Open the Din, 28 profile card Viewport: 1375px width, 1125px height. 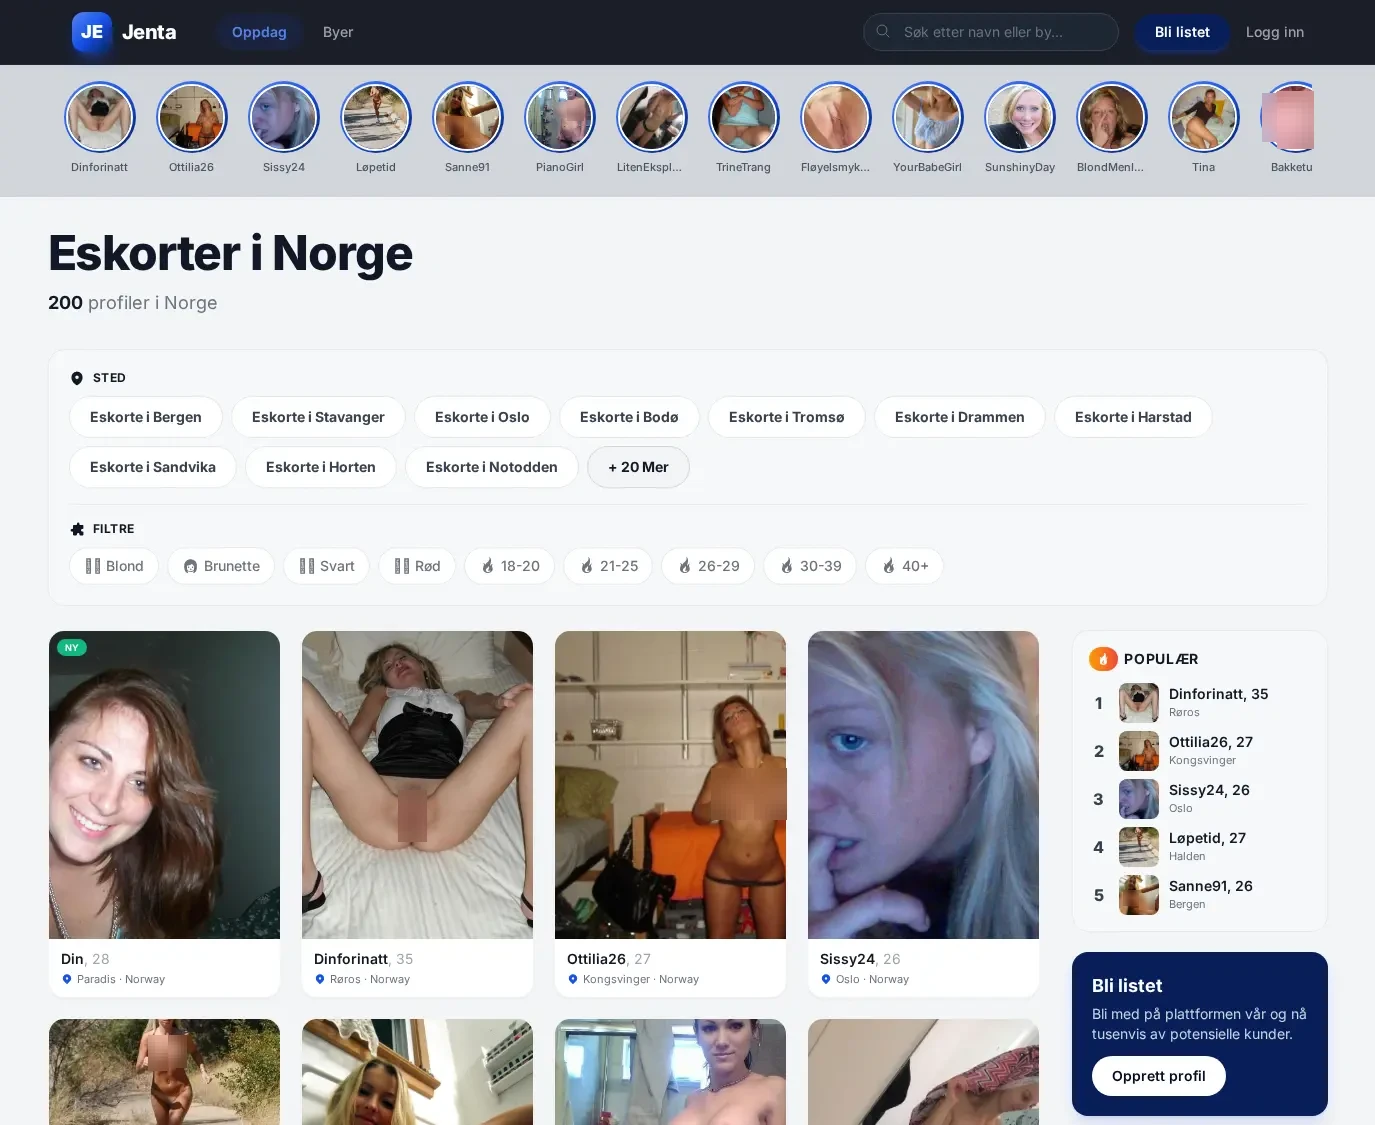[x=164, y=814]
